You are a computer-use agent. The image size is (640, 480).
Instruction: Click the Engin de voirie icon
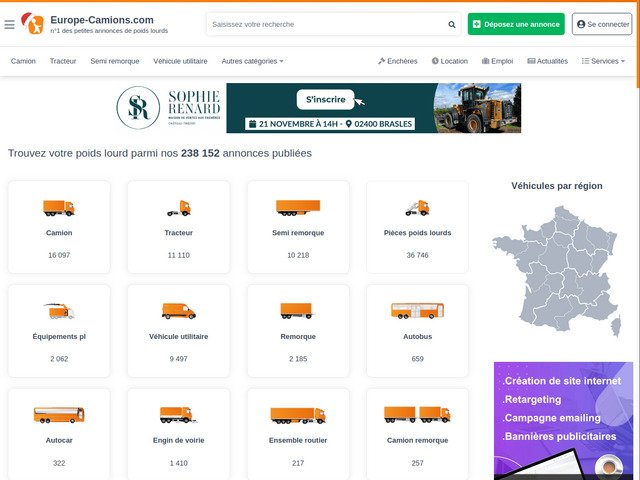click(x=178, y=415)
